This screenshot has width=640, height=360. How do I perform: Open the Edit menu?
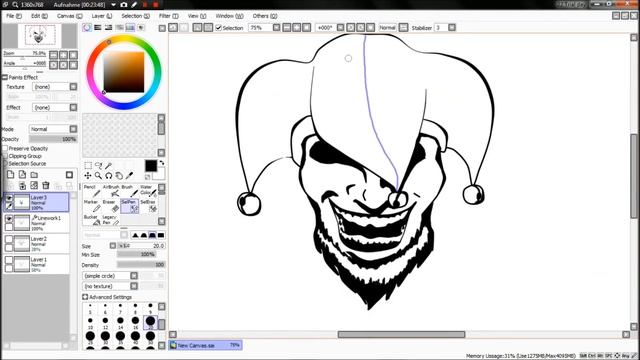[39, 16]
